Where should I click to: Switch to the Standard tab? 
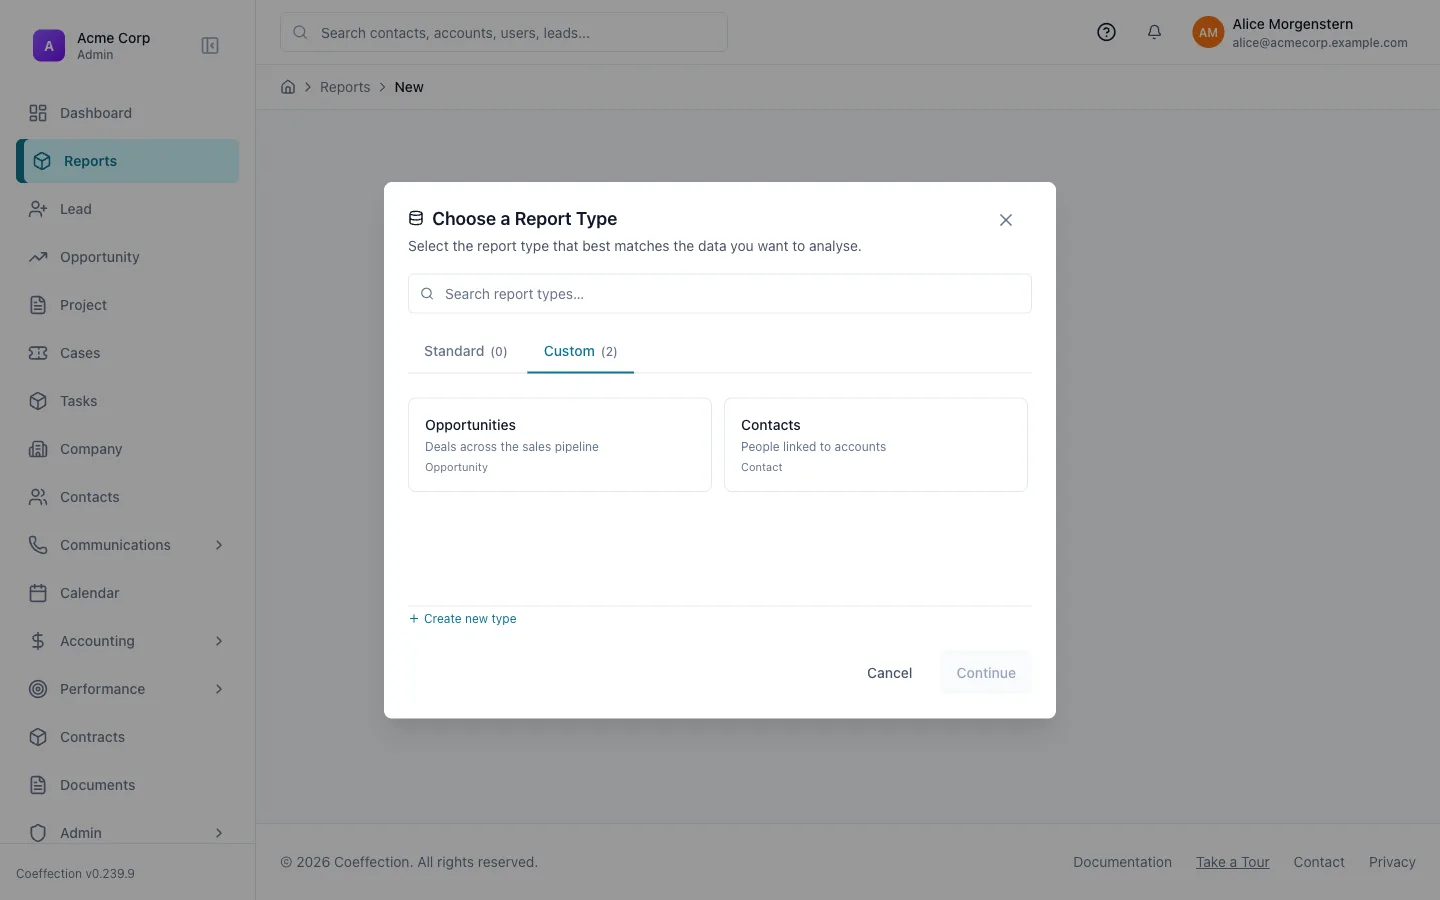pos(466,351)
